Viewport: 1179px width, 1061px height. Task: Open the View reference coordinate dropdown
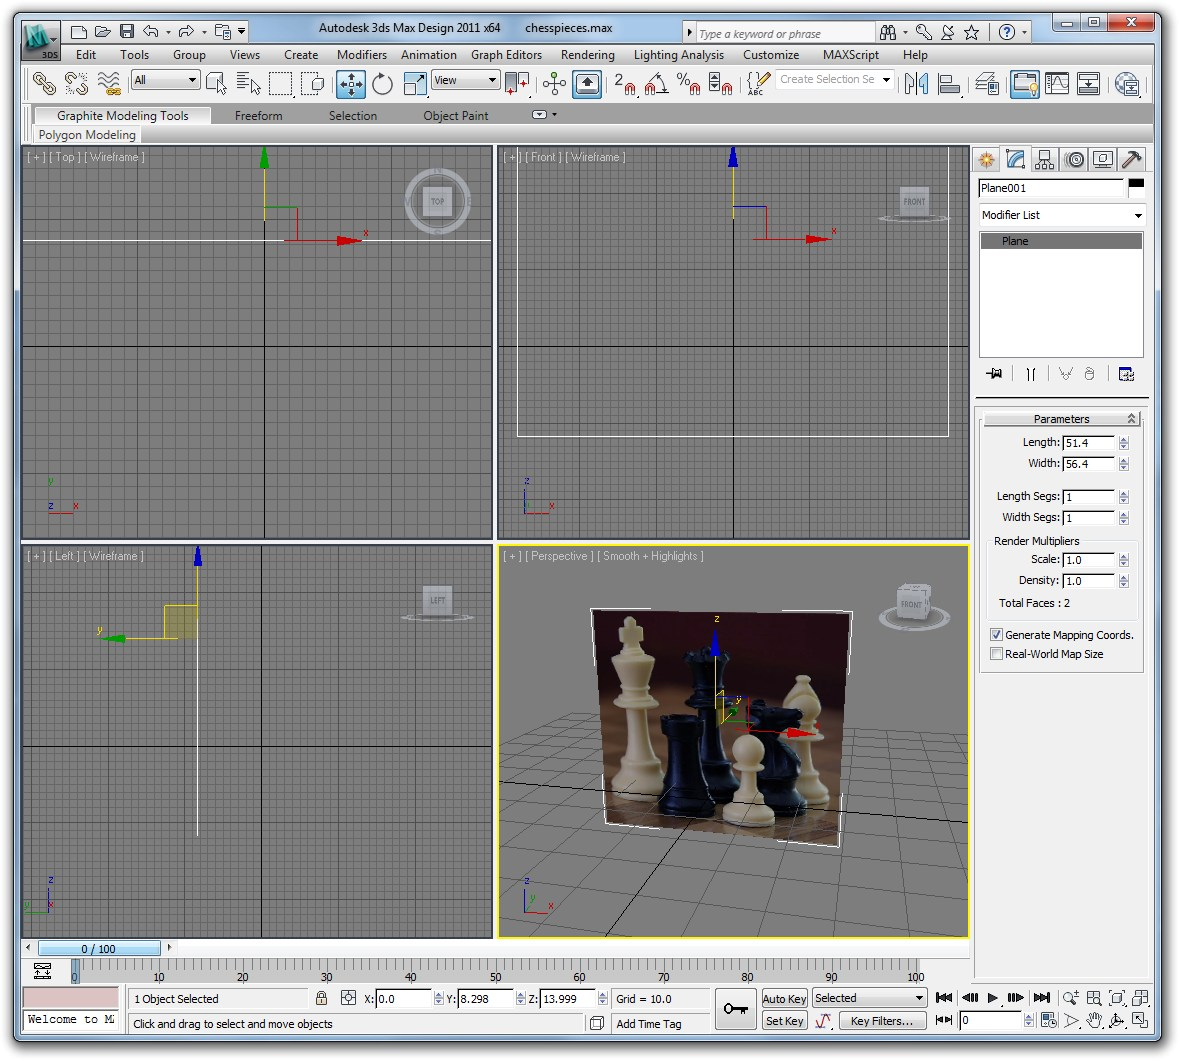tap(465, 81)
